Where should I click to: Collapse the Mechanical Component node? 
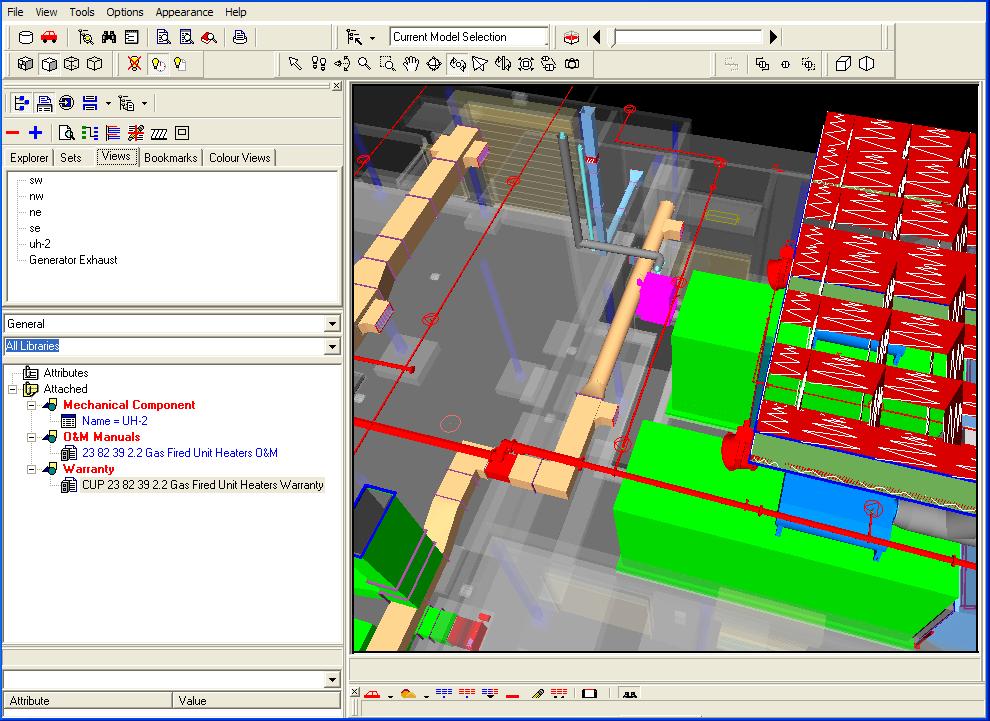[31, 405]
